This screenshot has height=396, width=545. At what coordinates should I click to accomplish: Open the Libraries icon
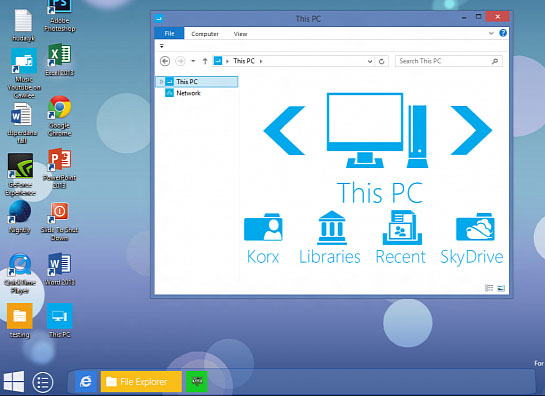point(332,227)
